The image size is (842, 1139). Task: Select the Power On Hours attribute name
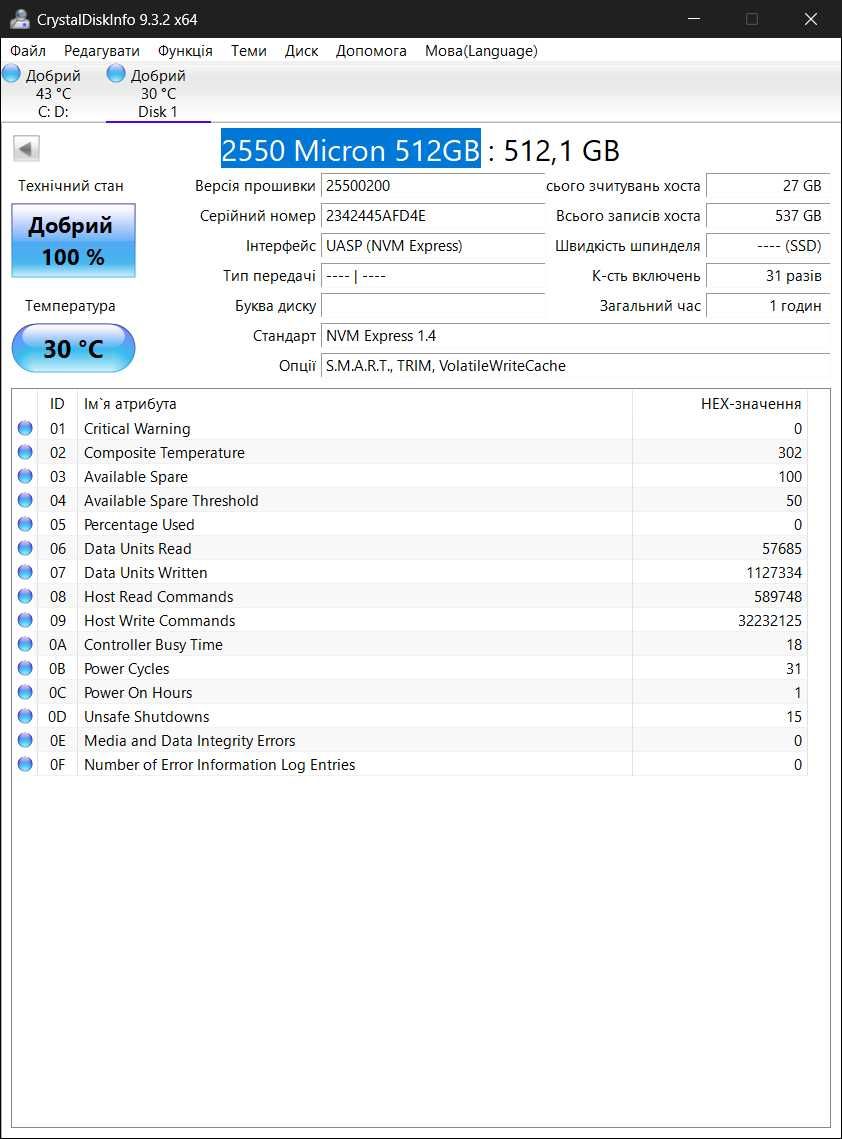tap(138, 692)
